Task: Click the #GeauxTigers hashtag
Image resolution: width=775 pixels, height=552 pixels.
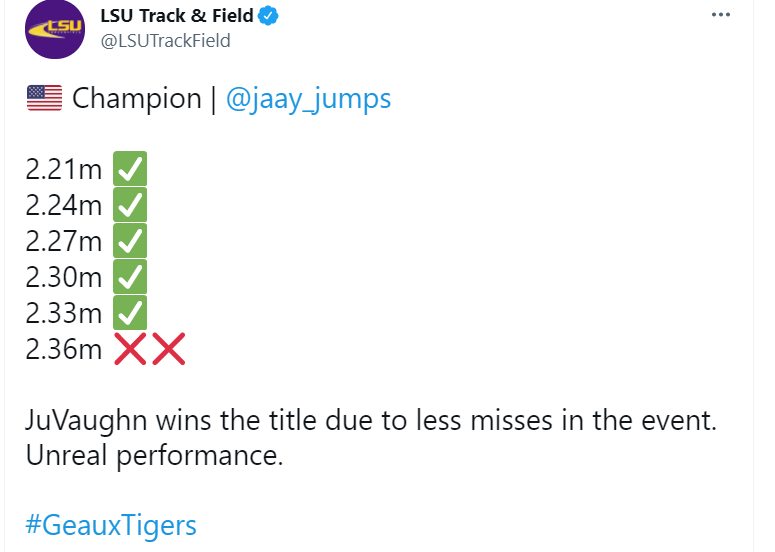Action: (x=111, y=525)
